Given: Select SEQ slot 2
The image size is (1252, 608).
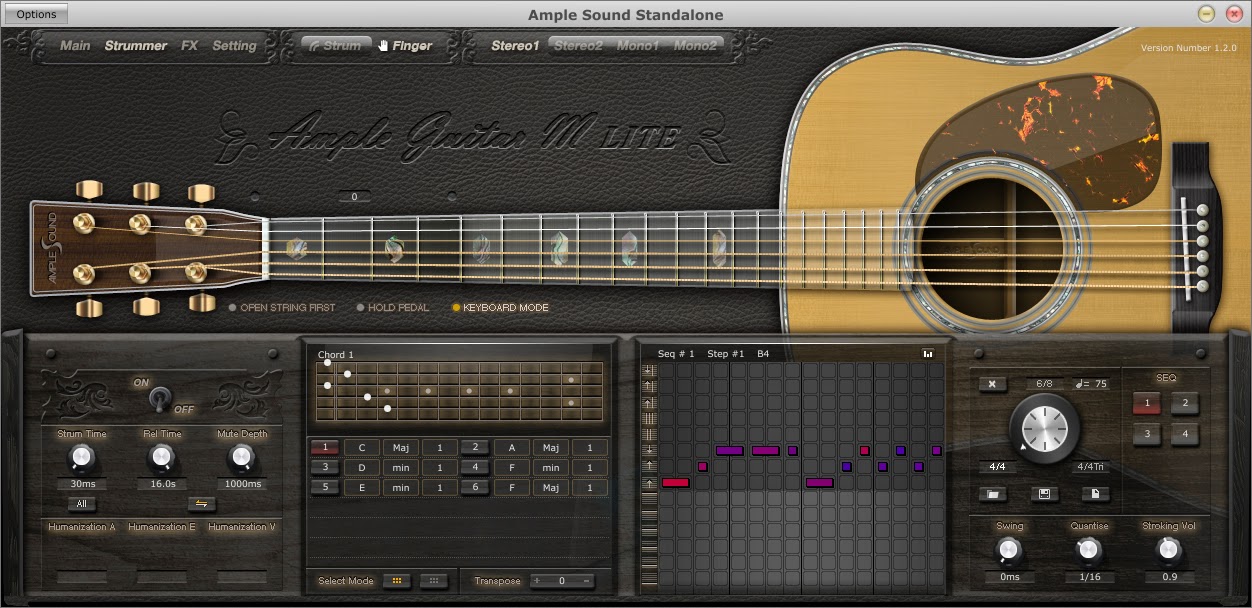Looking at the screenshot, I should tap(1185, 404).
